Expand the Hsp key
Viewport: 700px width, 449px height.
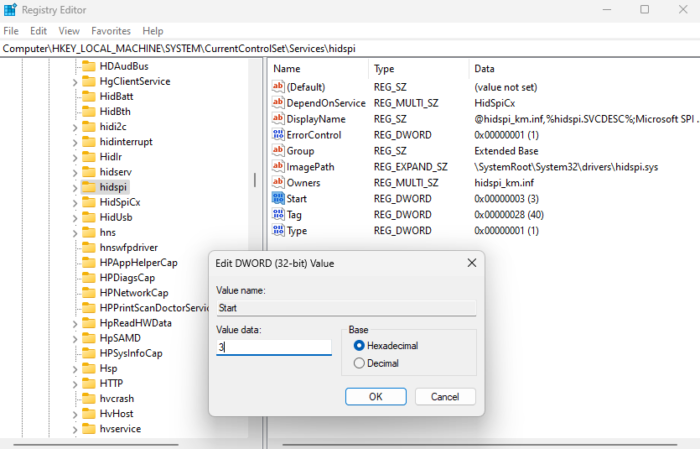[x=75, y=369]
